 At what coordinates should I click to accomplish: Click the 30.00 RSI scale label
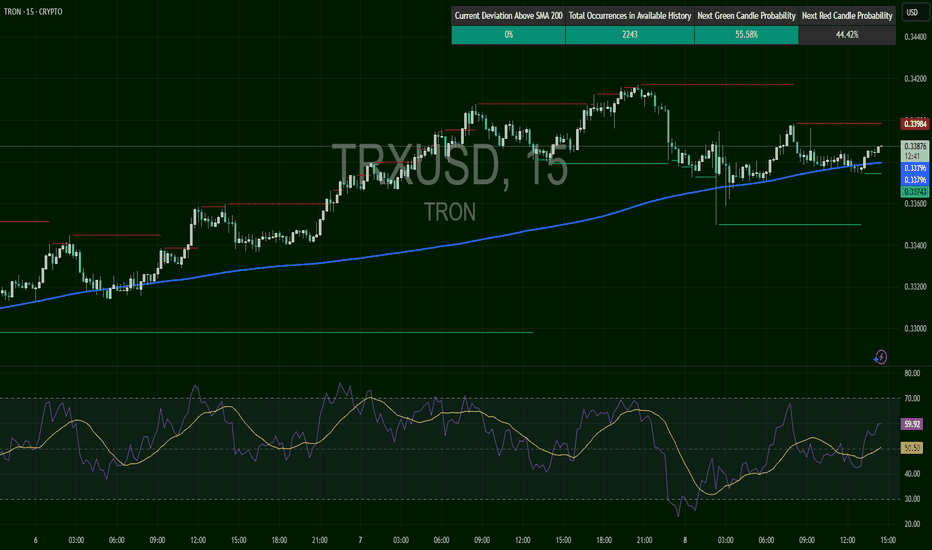pos(912,499)
